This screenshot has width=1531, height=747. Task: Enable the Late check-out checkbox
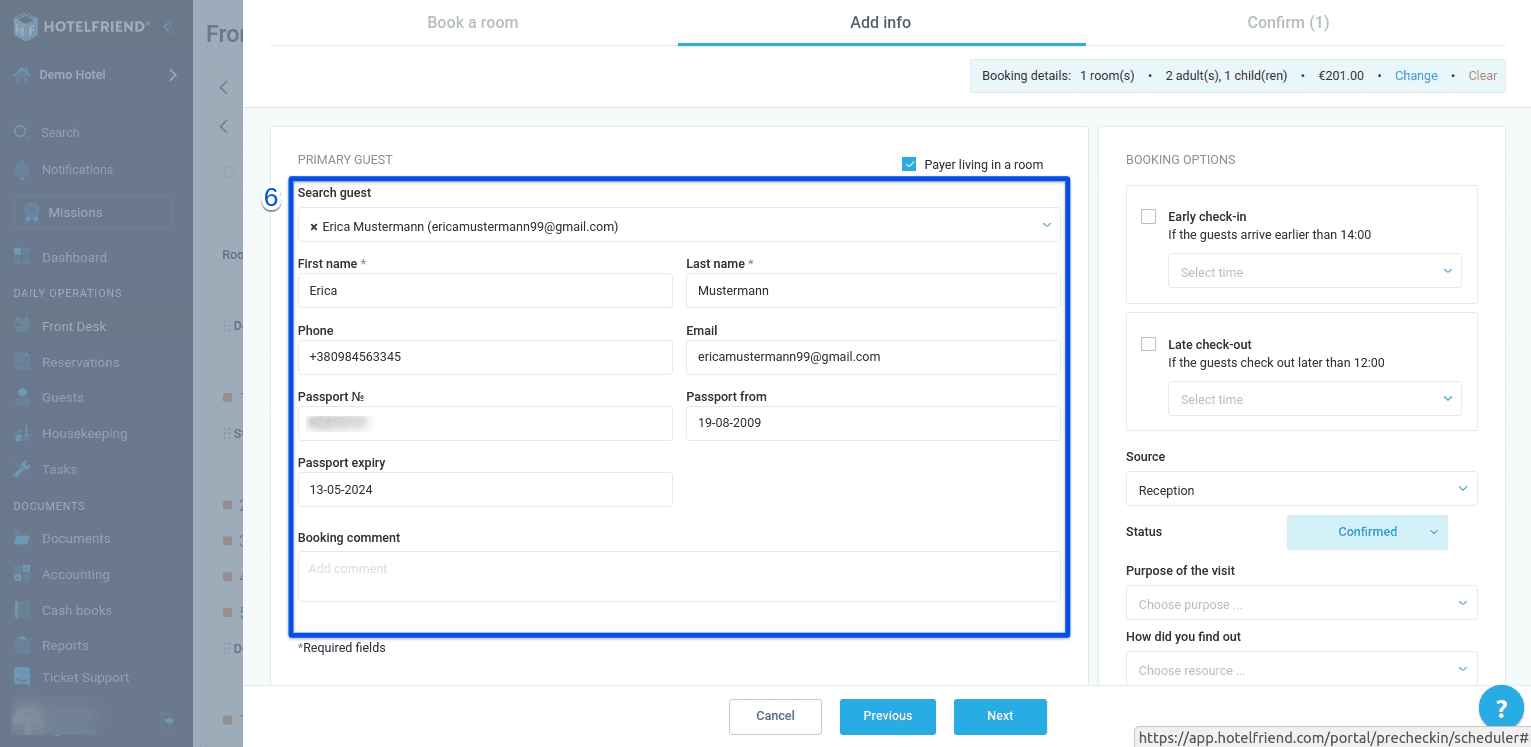click(1147, 343)
